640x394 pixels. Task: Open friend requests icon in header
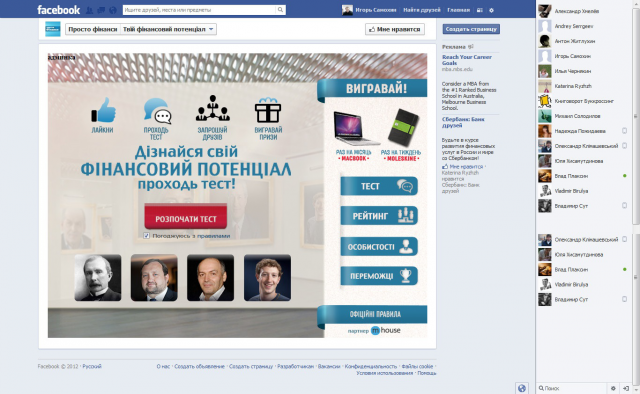pos(89,10)
